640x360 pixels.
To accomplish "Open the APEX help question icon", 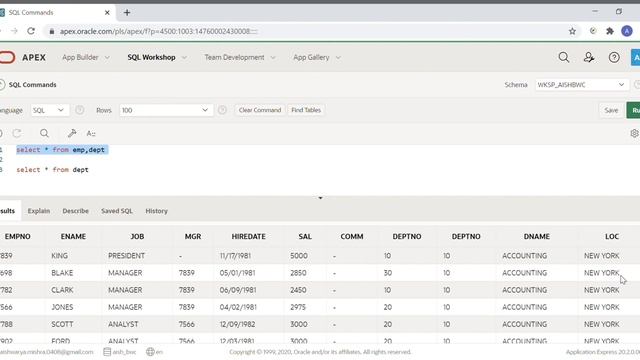I will click(x=614, y=57).
